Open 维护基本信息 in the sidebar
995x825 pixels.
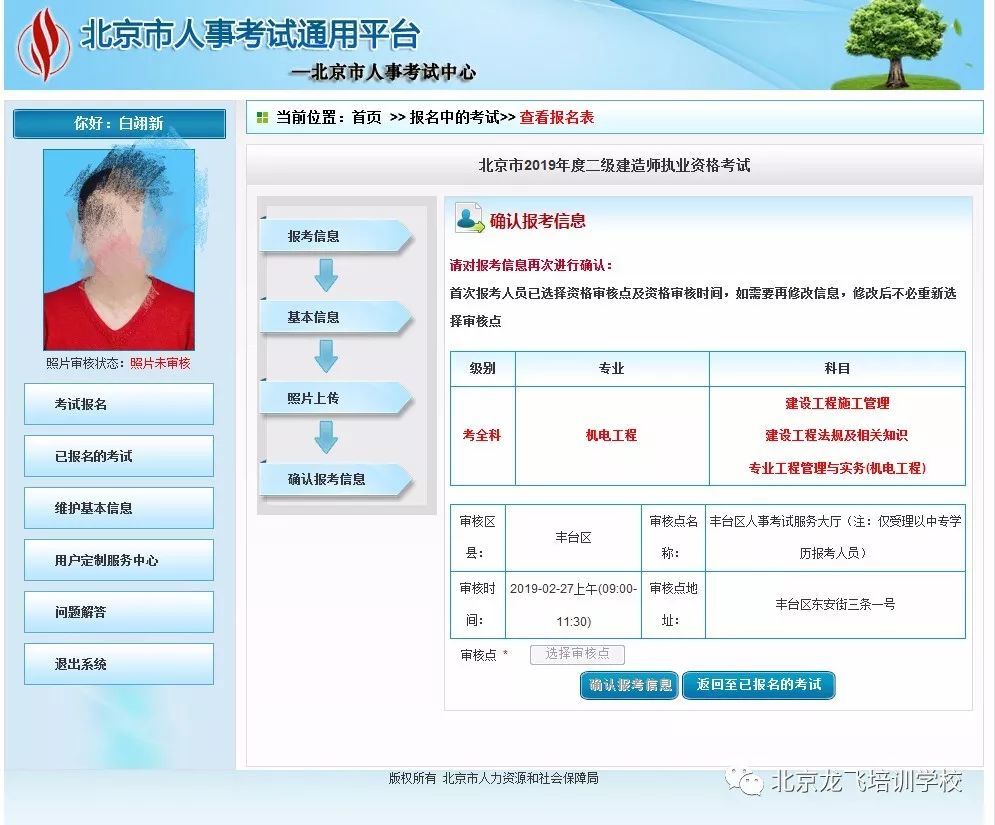pyautogui.click(x=119, y=508)
